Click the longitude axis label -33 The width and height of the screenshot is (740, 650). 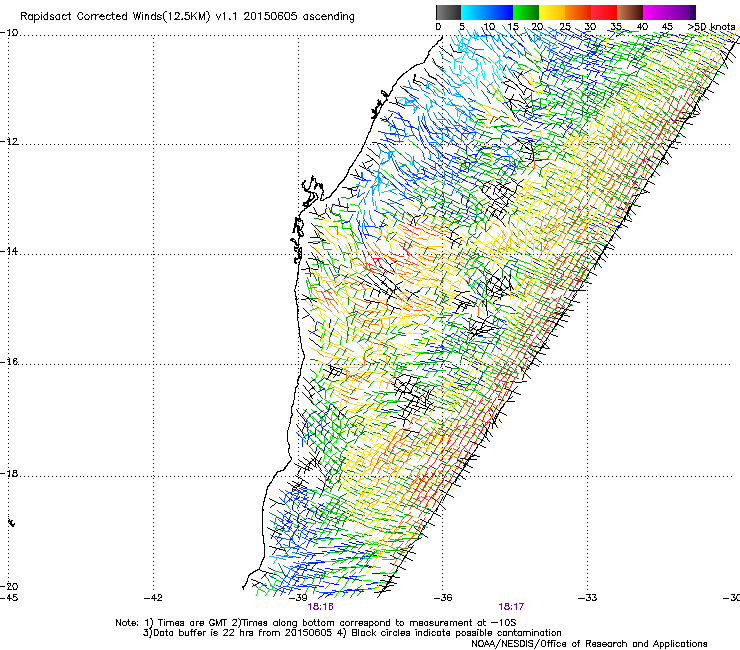588,598
